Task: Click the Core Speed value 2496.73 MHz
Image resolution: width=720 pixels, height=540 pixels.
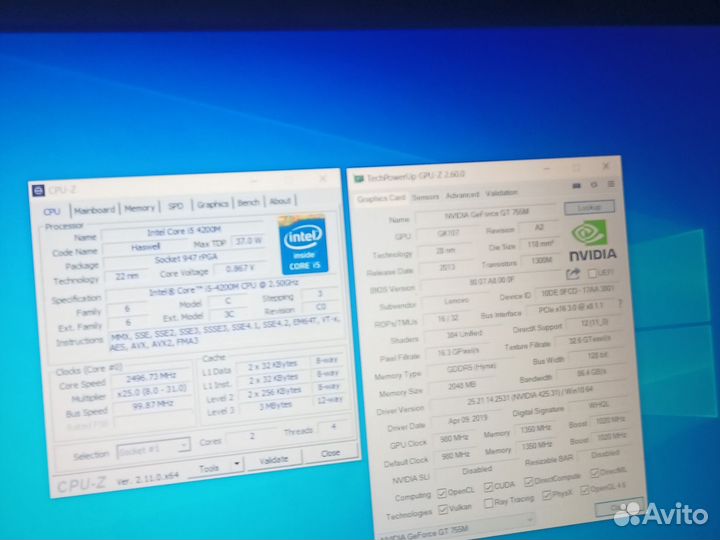Action: [151, 377]
